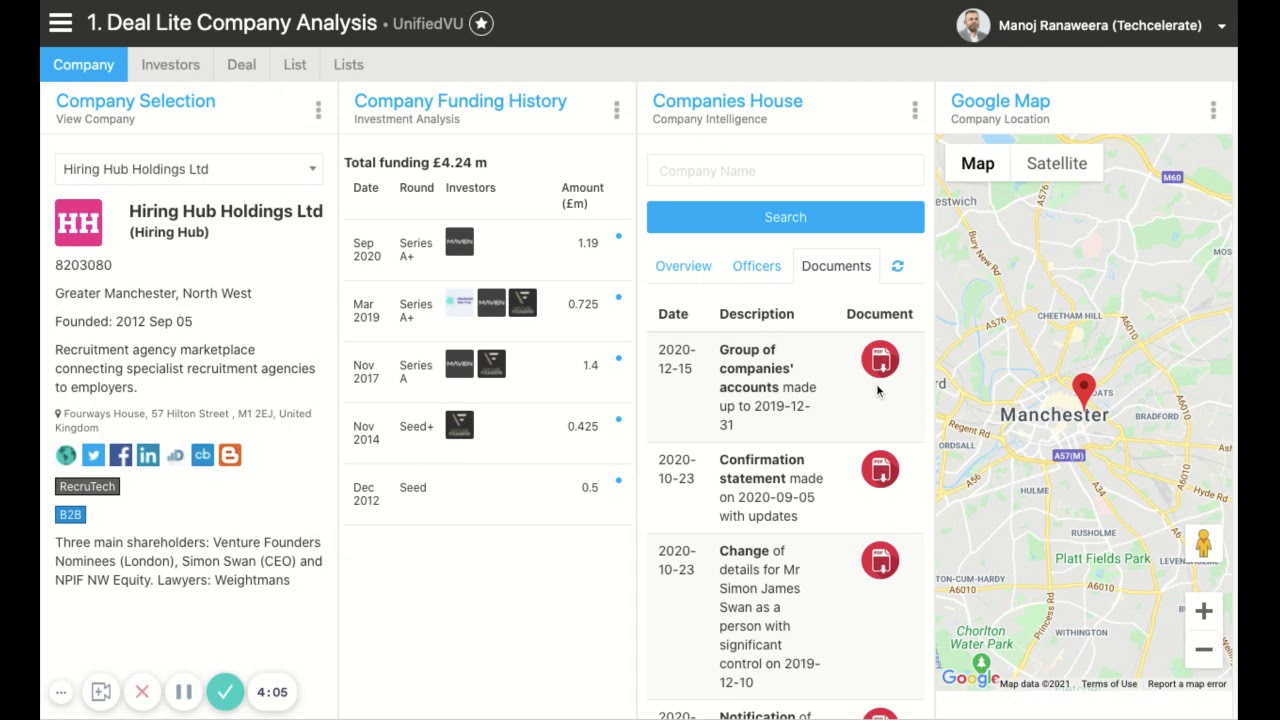Open Street View pegman on map
Viewport: 1280px width, 720px height.
(x=1203, y=543)
